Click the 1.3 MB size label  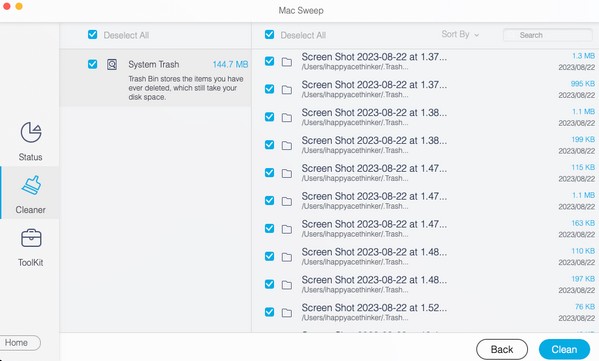pyautogui.click(x=583, y=56)
